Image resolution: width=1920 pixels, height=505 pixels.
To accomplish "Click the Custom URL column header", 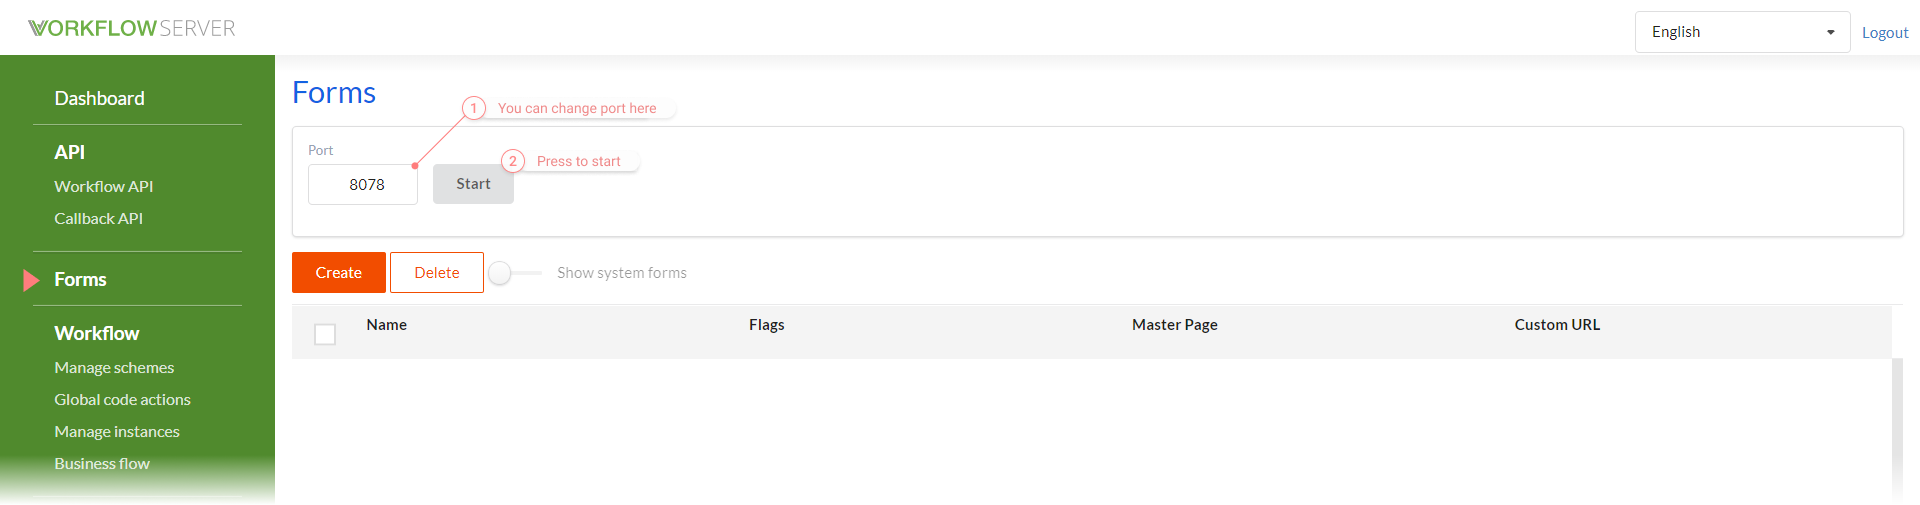I will point(1557,325).
